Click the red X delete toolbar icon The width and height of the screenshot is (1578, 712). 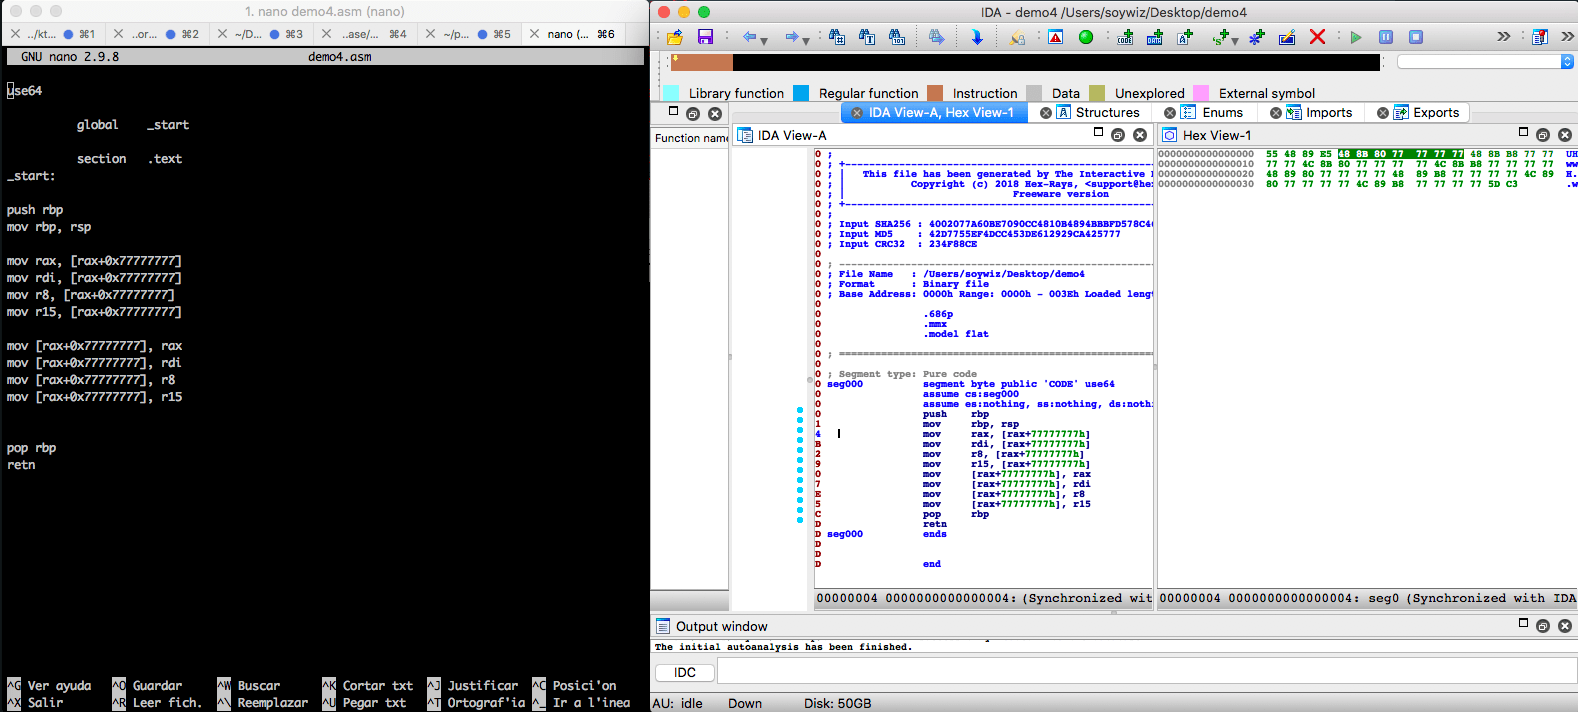coord(1317,37)
